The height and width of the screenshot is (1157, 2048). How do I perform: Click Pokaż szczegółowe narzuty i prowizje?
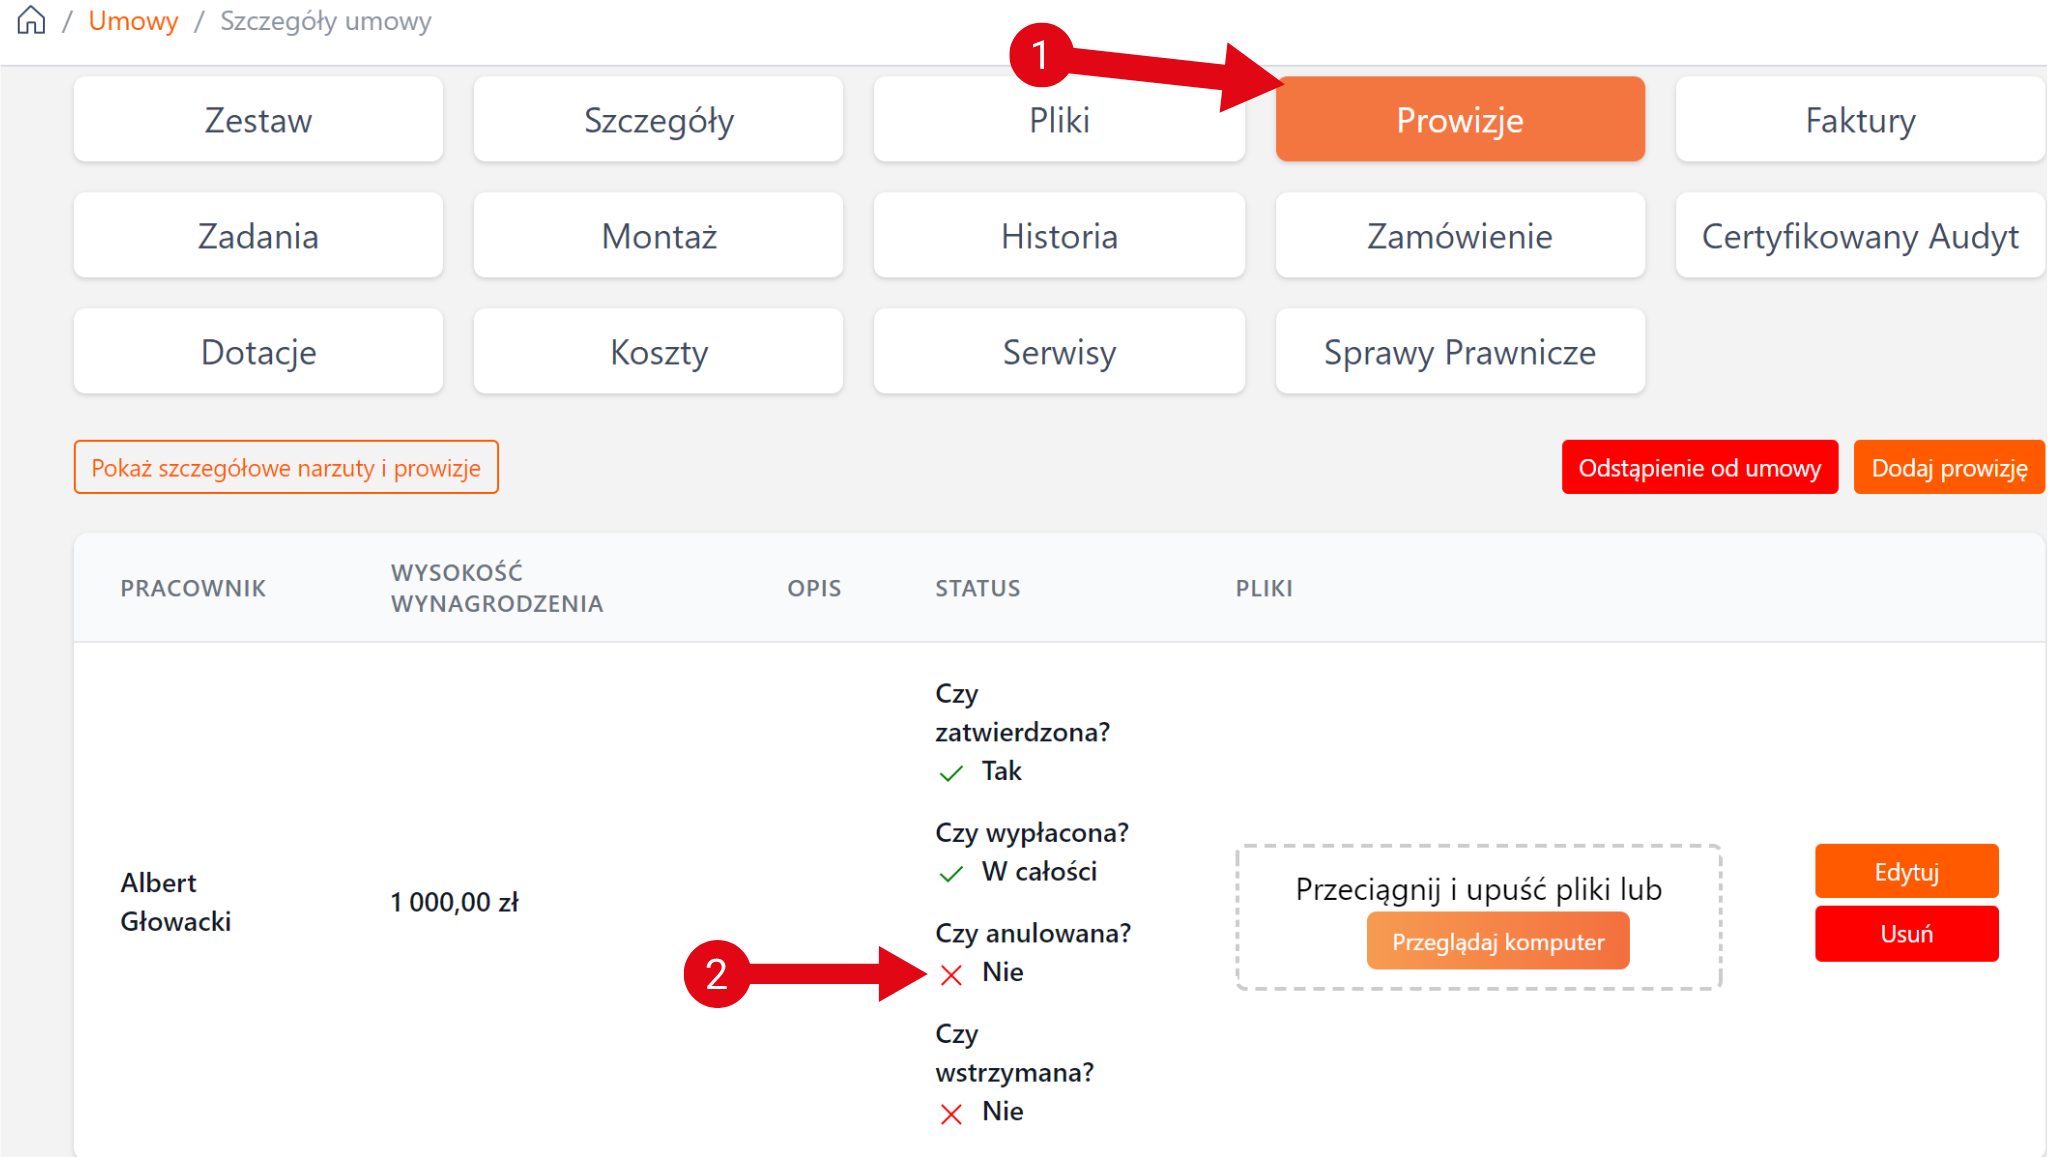pyautogui.click(x=286, y=468)
